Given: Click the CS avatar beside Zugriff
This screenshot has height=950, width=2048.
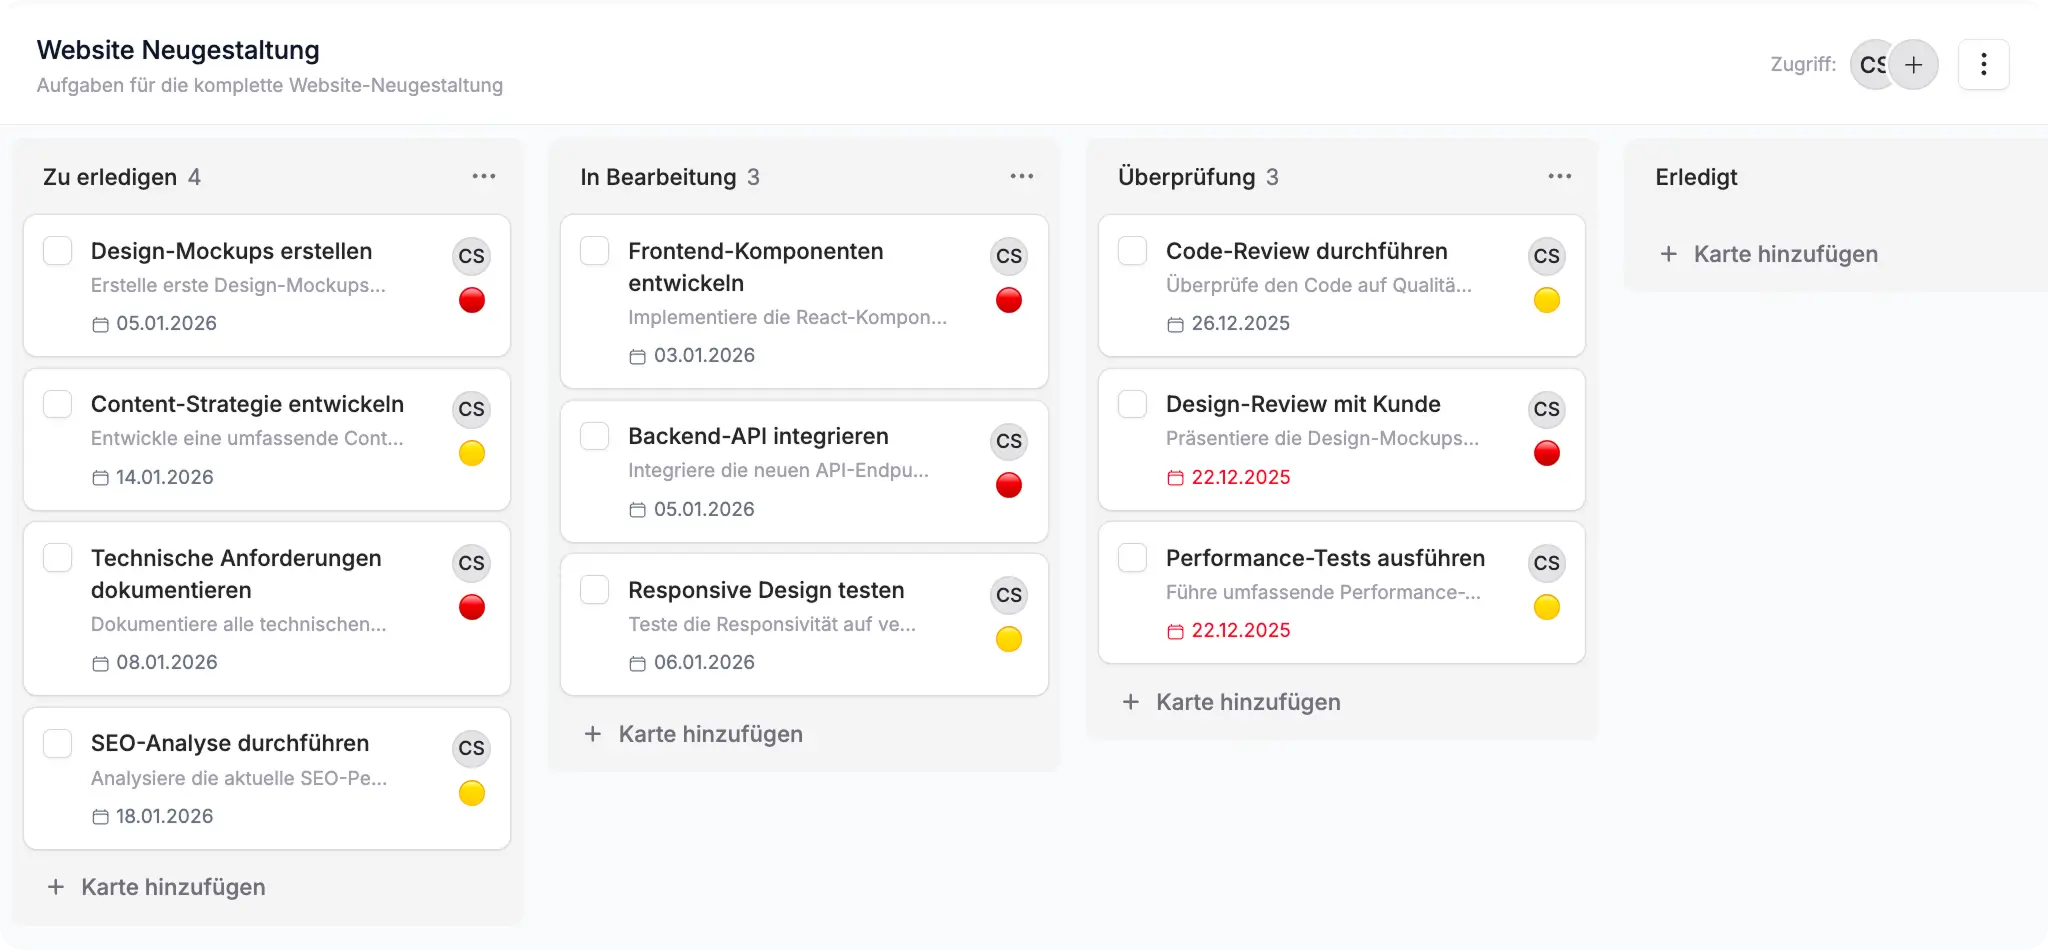Looking at the screenshot, I should click(x=1872, y=64).
